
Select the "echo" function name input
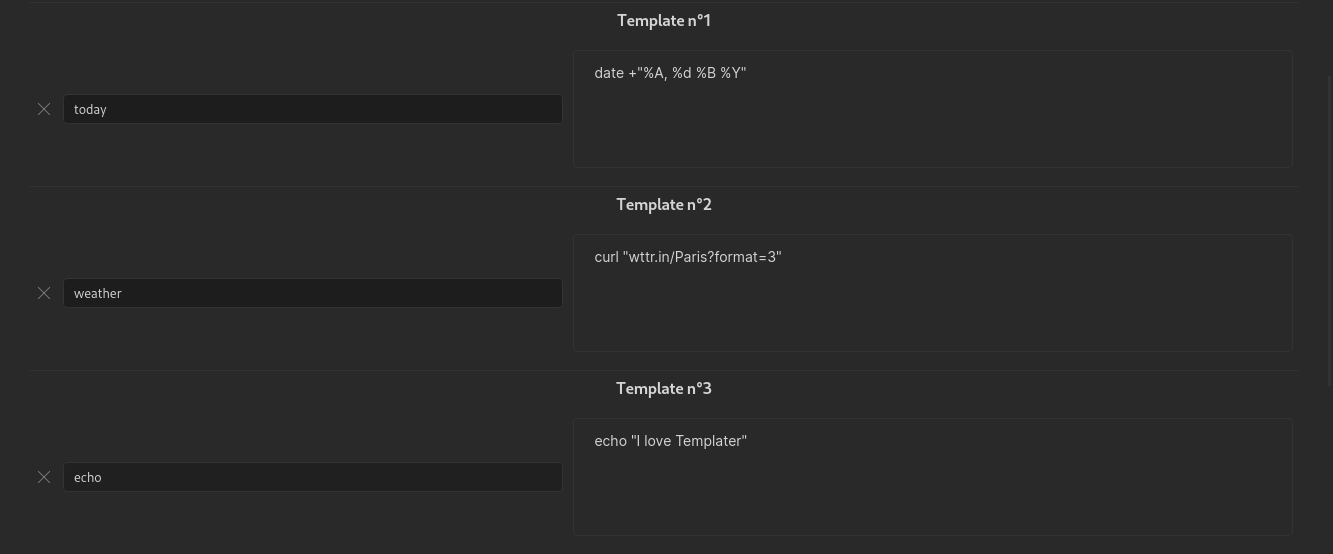[312, 477]
